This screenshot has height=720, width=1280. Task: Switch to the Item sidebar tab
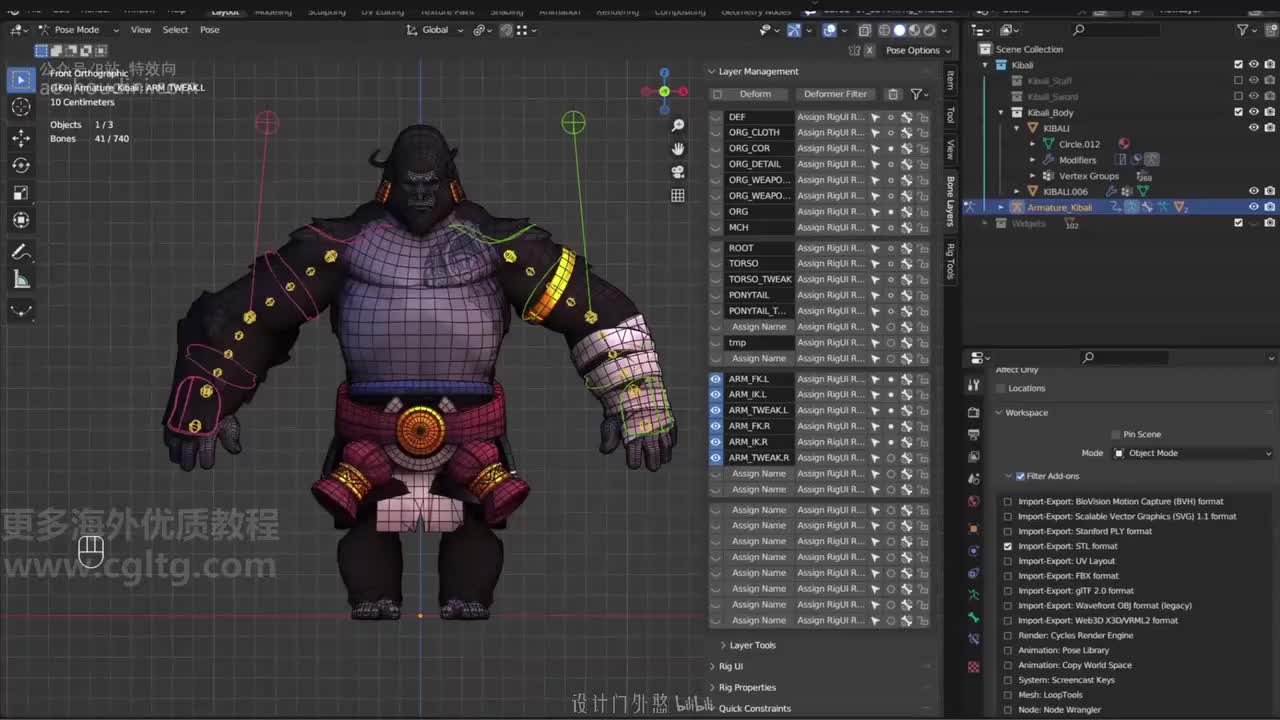(x=950, y=80)
